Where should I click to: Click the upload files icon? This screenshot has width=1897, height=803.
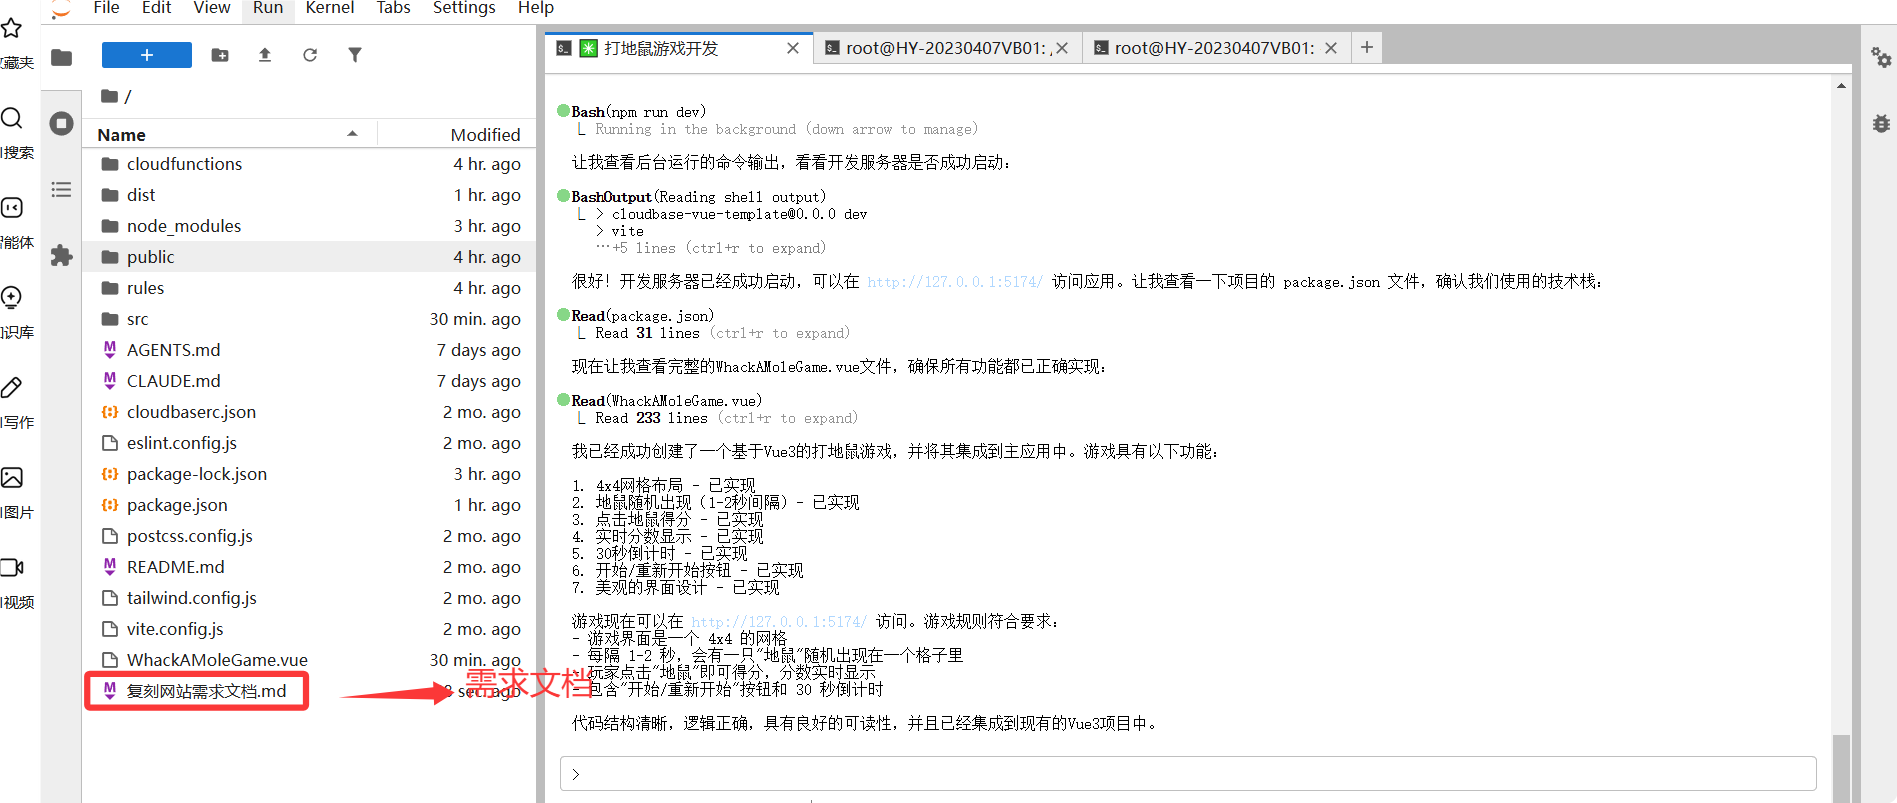(265, 55)
